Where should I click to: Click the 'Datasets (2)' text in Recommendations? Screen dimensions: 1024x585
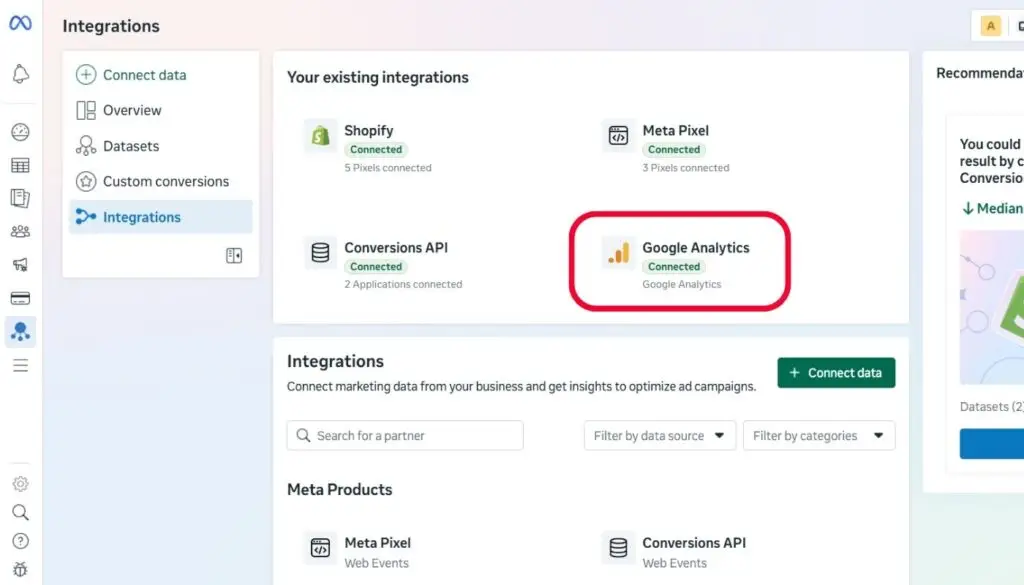click(x=991, y=407)
